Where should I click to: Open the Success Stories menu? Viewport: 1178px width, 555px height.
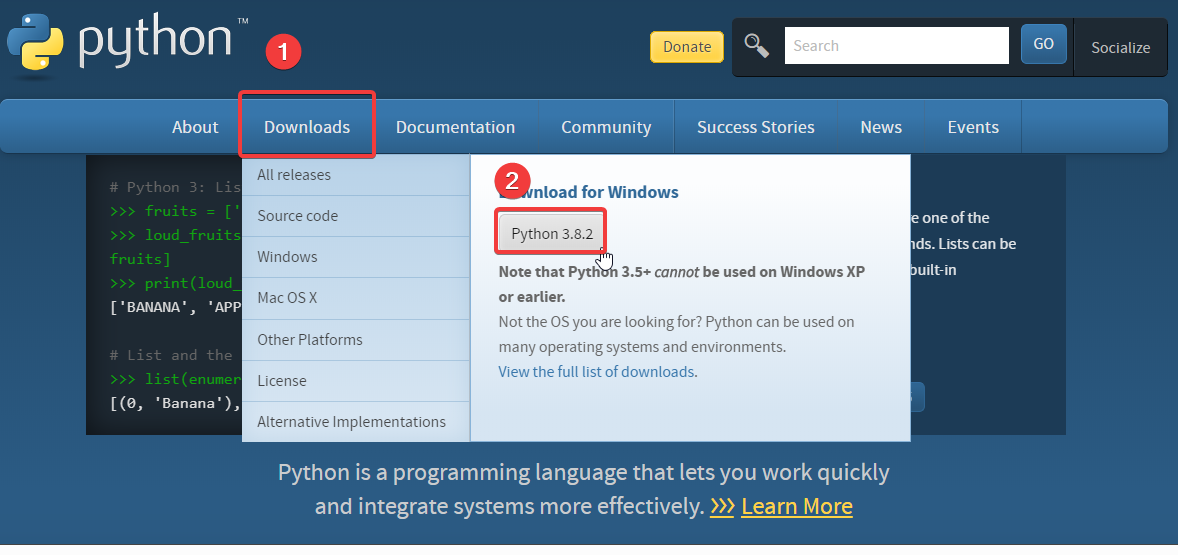(756, 127)
